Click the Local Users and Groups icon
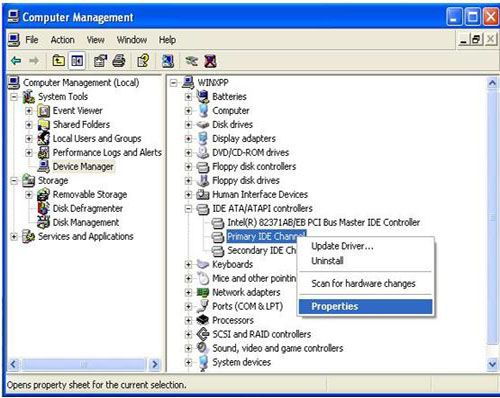 44,139
